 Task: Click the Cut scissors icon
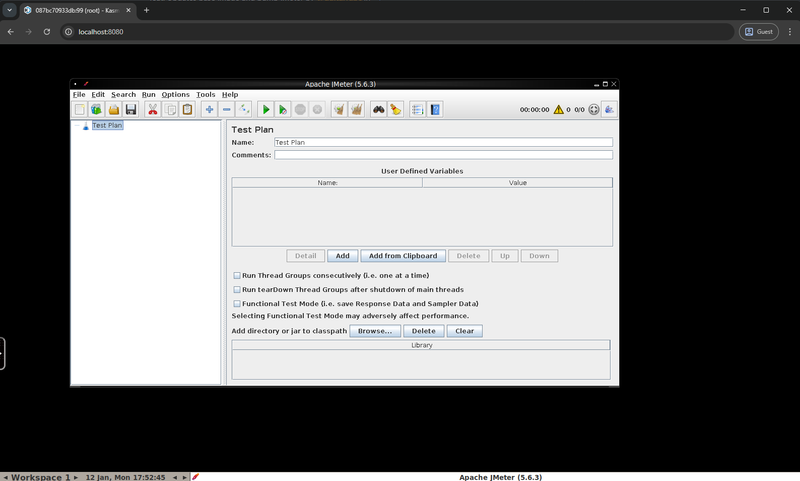click(153, 109)
